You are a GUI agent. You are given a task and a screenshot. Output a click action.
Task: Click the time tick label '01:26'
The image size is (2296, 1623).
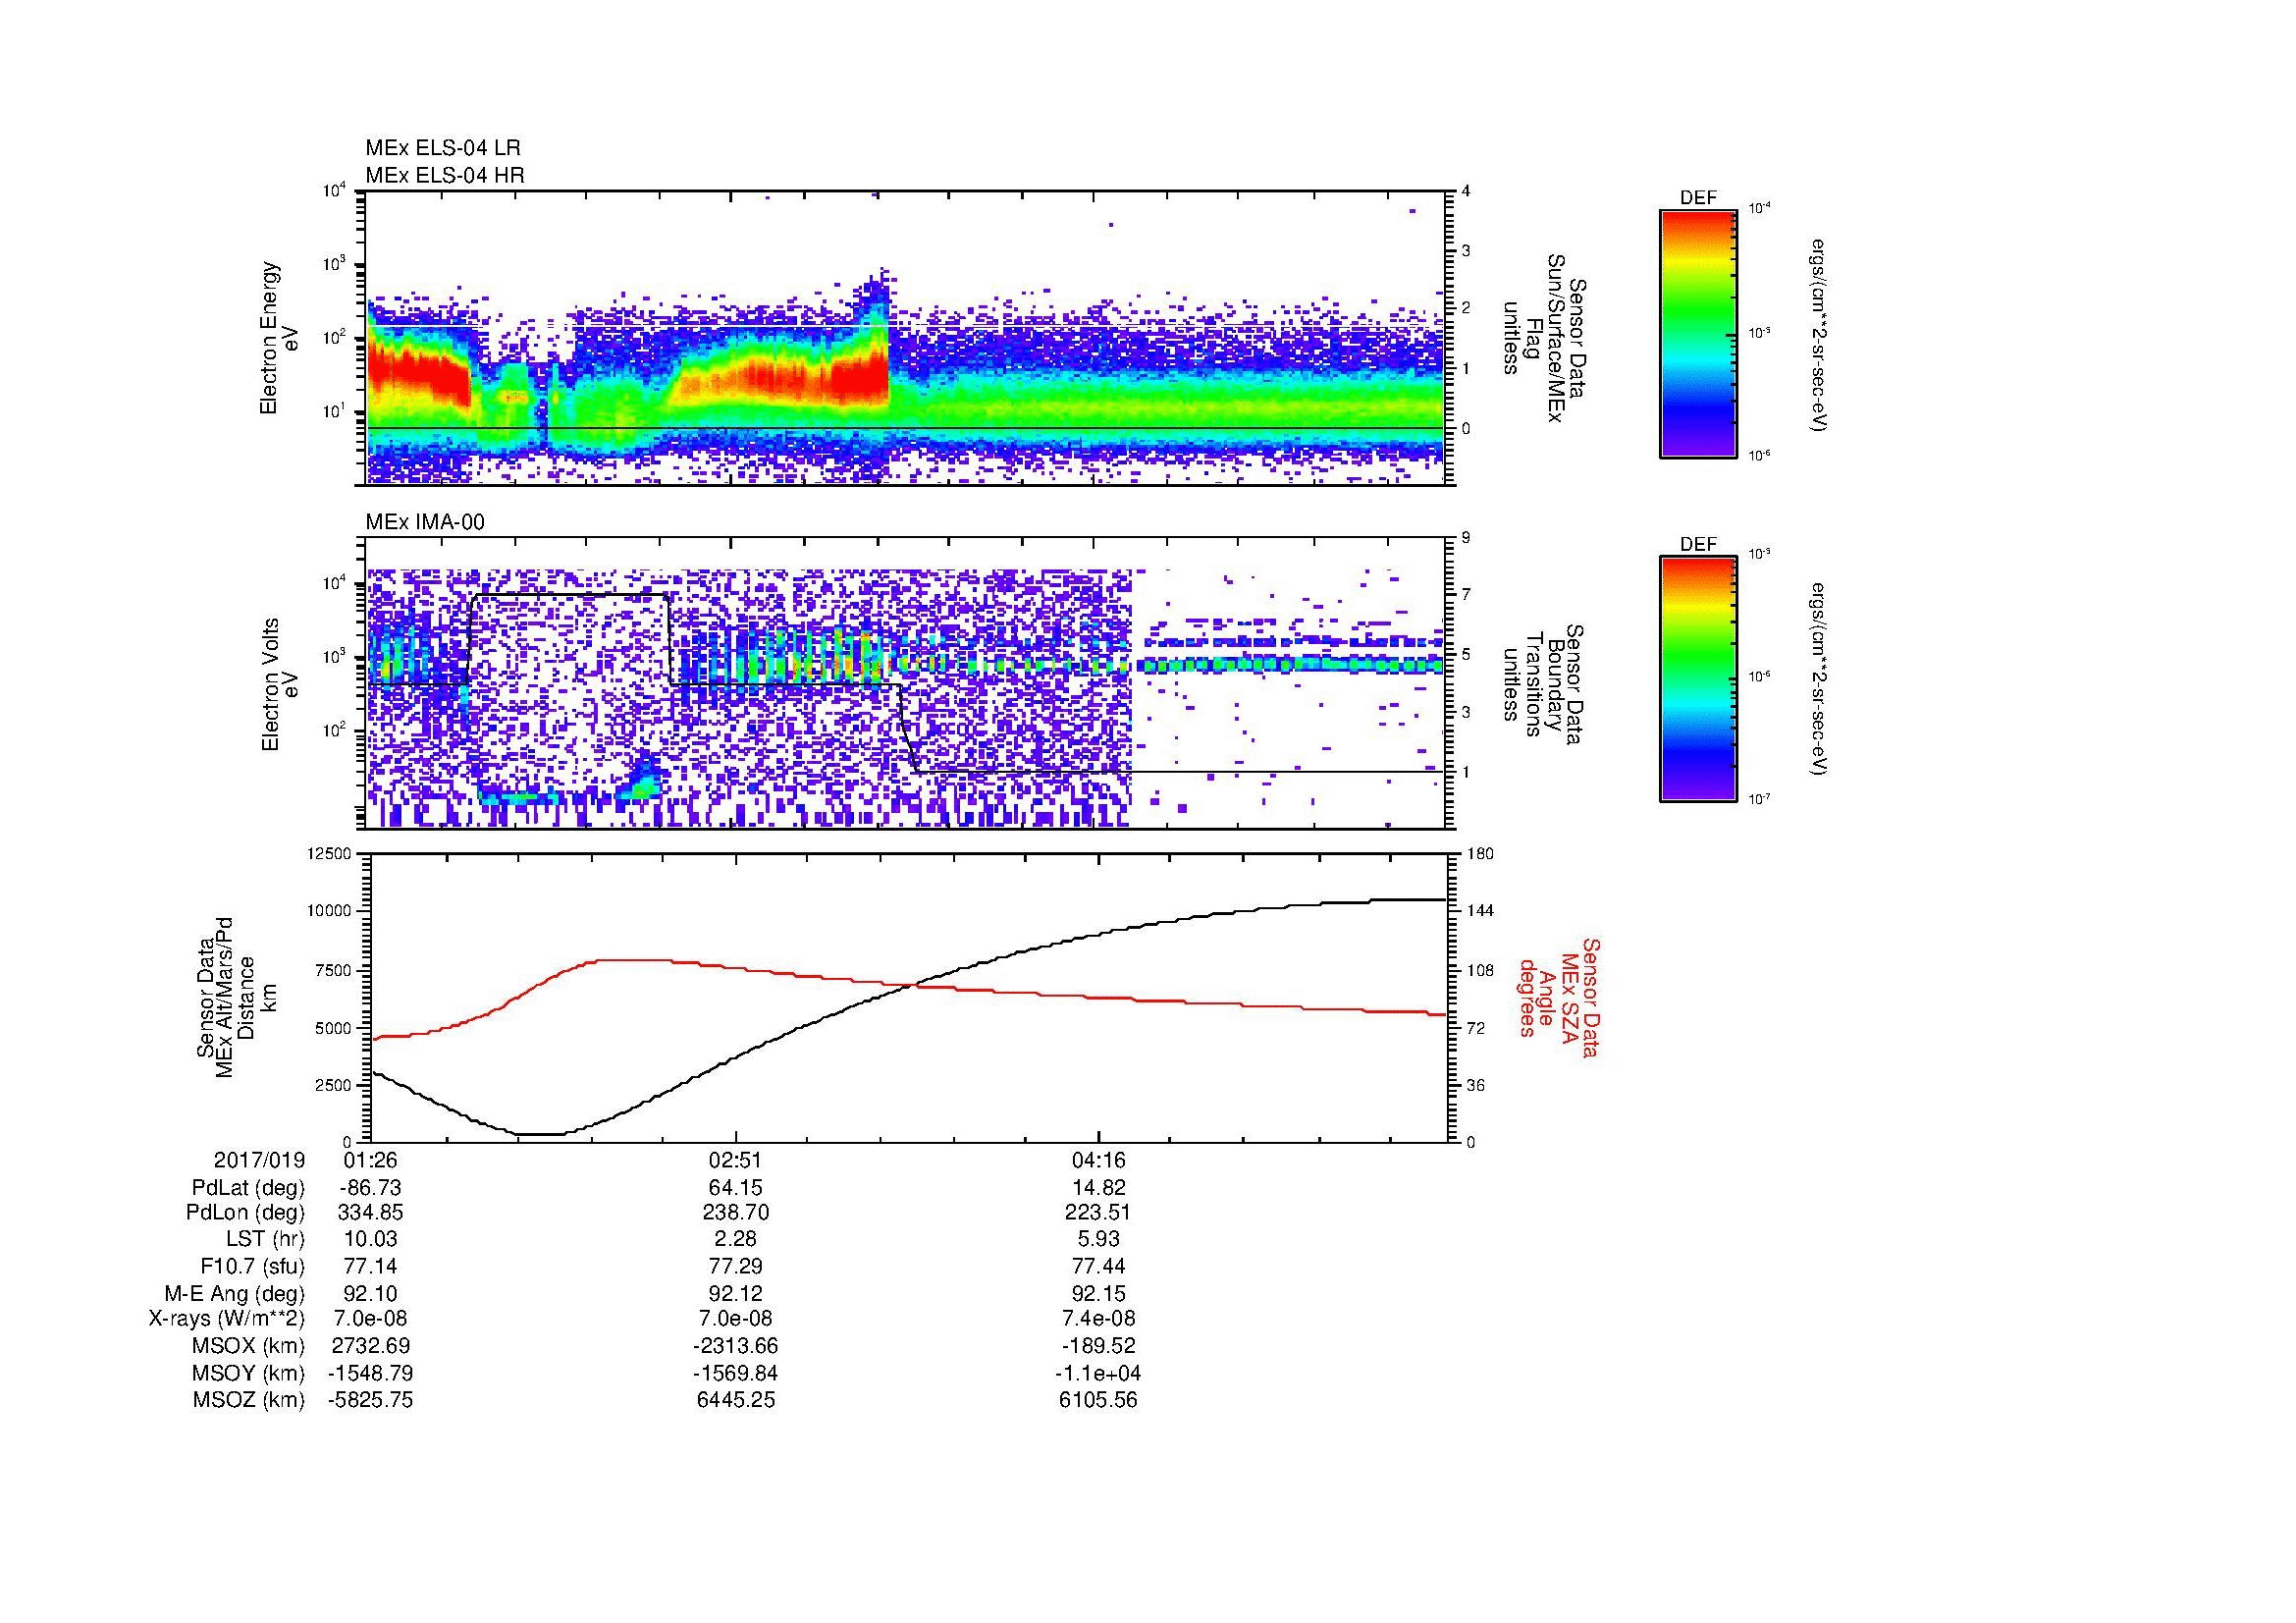370,1160
